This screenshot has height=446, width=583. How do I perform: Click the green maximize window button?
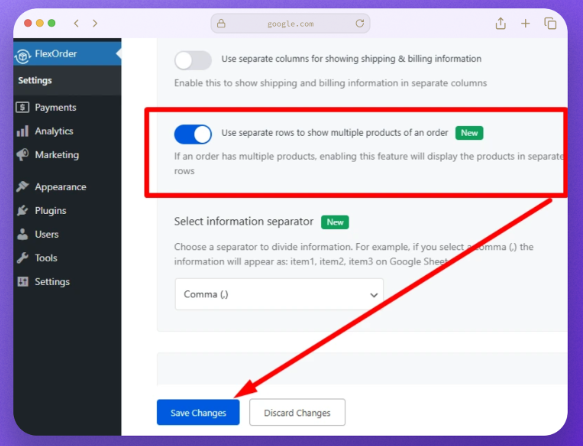pos(52,23)
